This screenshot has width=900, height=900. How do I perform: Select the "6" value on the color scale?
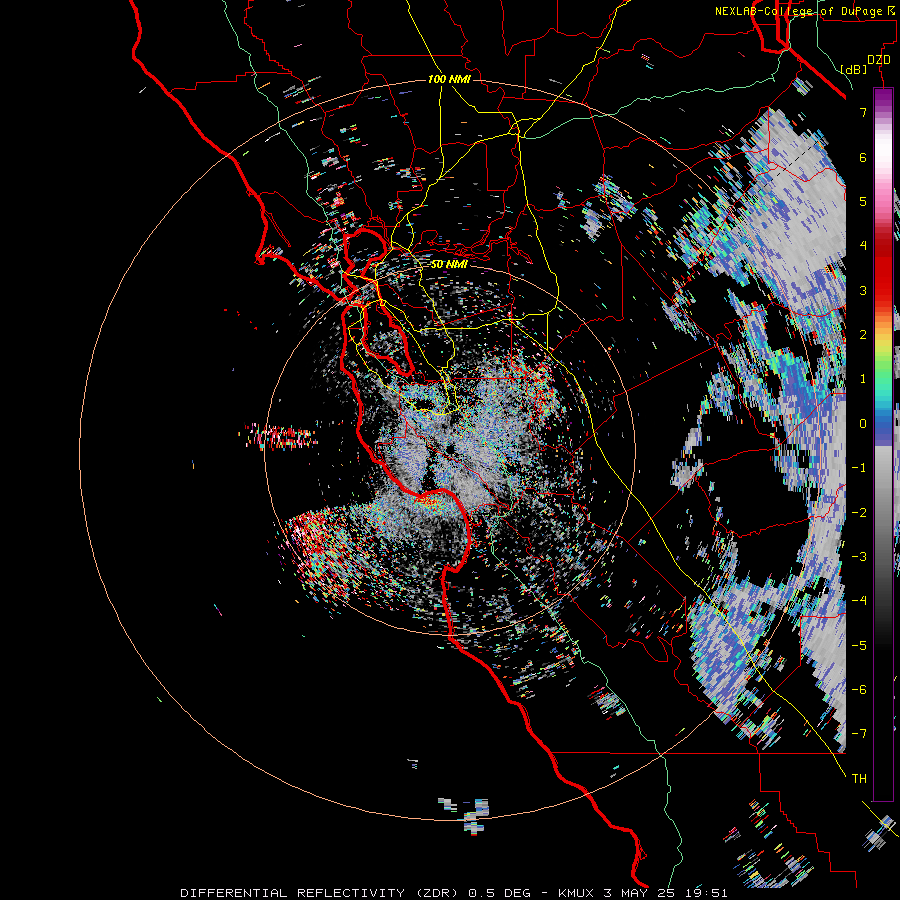coord(863,157)
